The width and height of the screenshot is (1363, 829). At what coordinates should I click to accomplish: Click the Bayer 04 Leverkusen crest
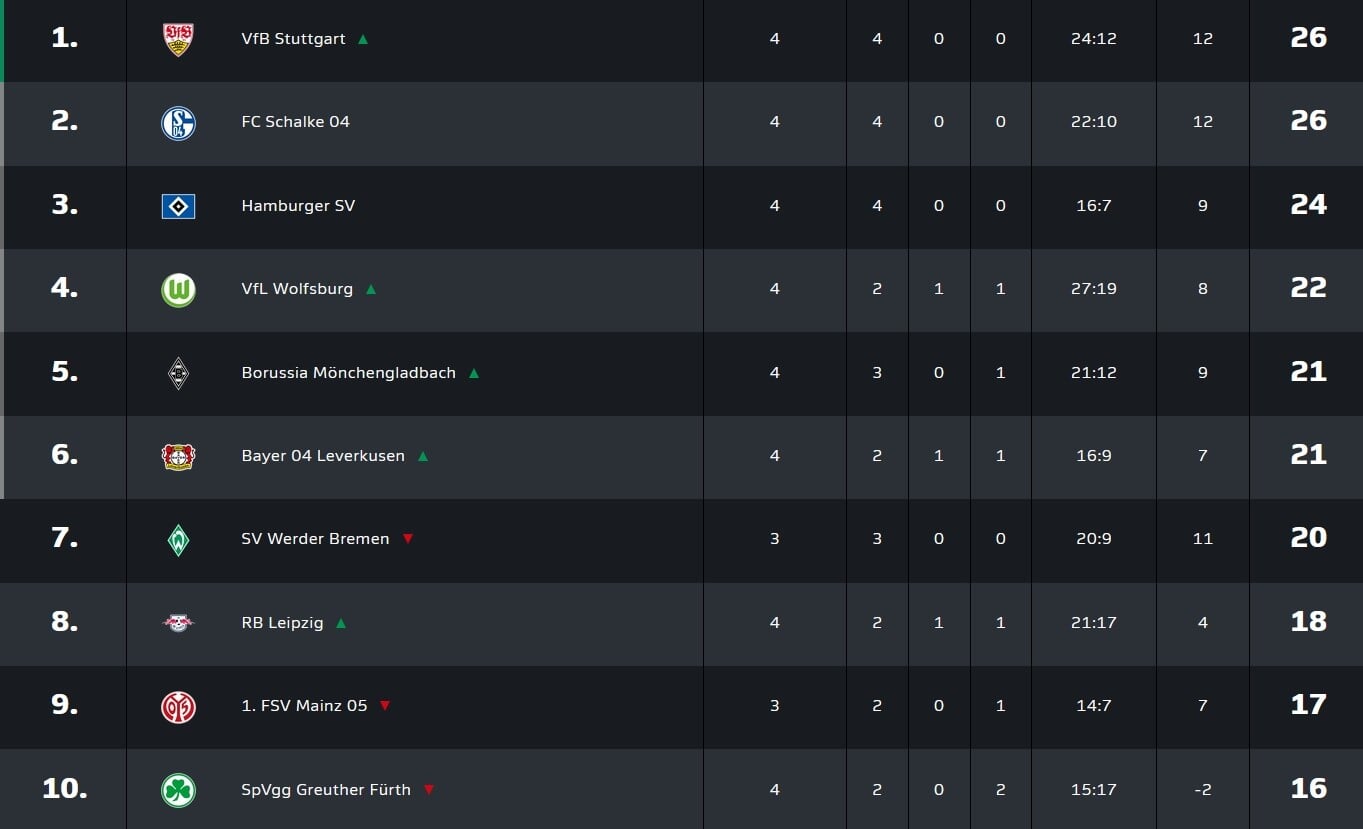pos(178,457)
